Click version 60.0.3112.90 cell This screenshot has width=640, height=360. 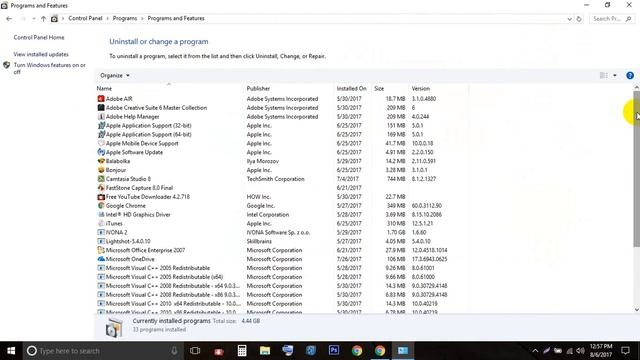click(x=427, y=206)
